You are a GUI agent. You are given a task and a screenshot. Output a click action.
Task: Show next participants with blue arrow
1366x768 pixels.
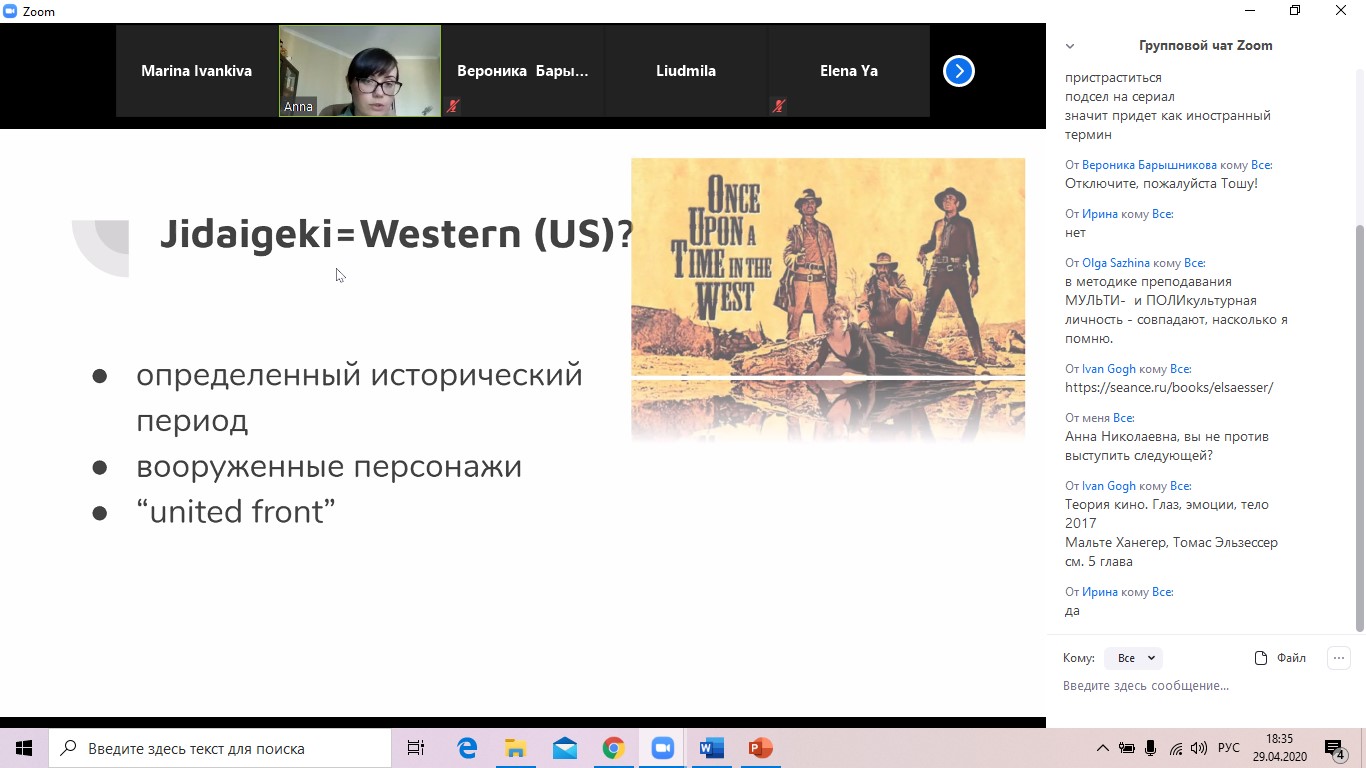(x=958, y=71)
